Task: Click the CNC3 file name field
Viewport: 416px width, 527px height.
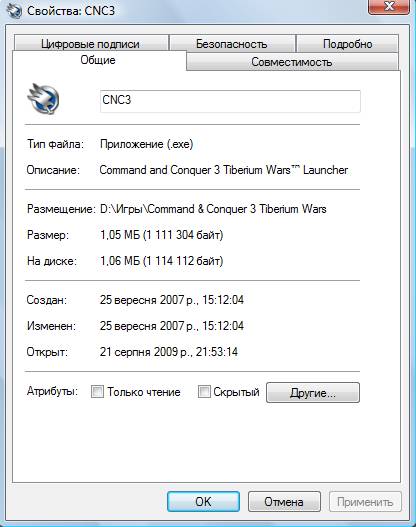Action: coord(230,101)
